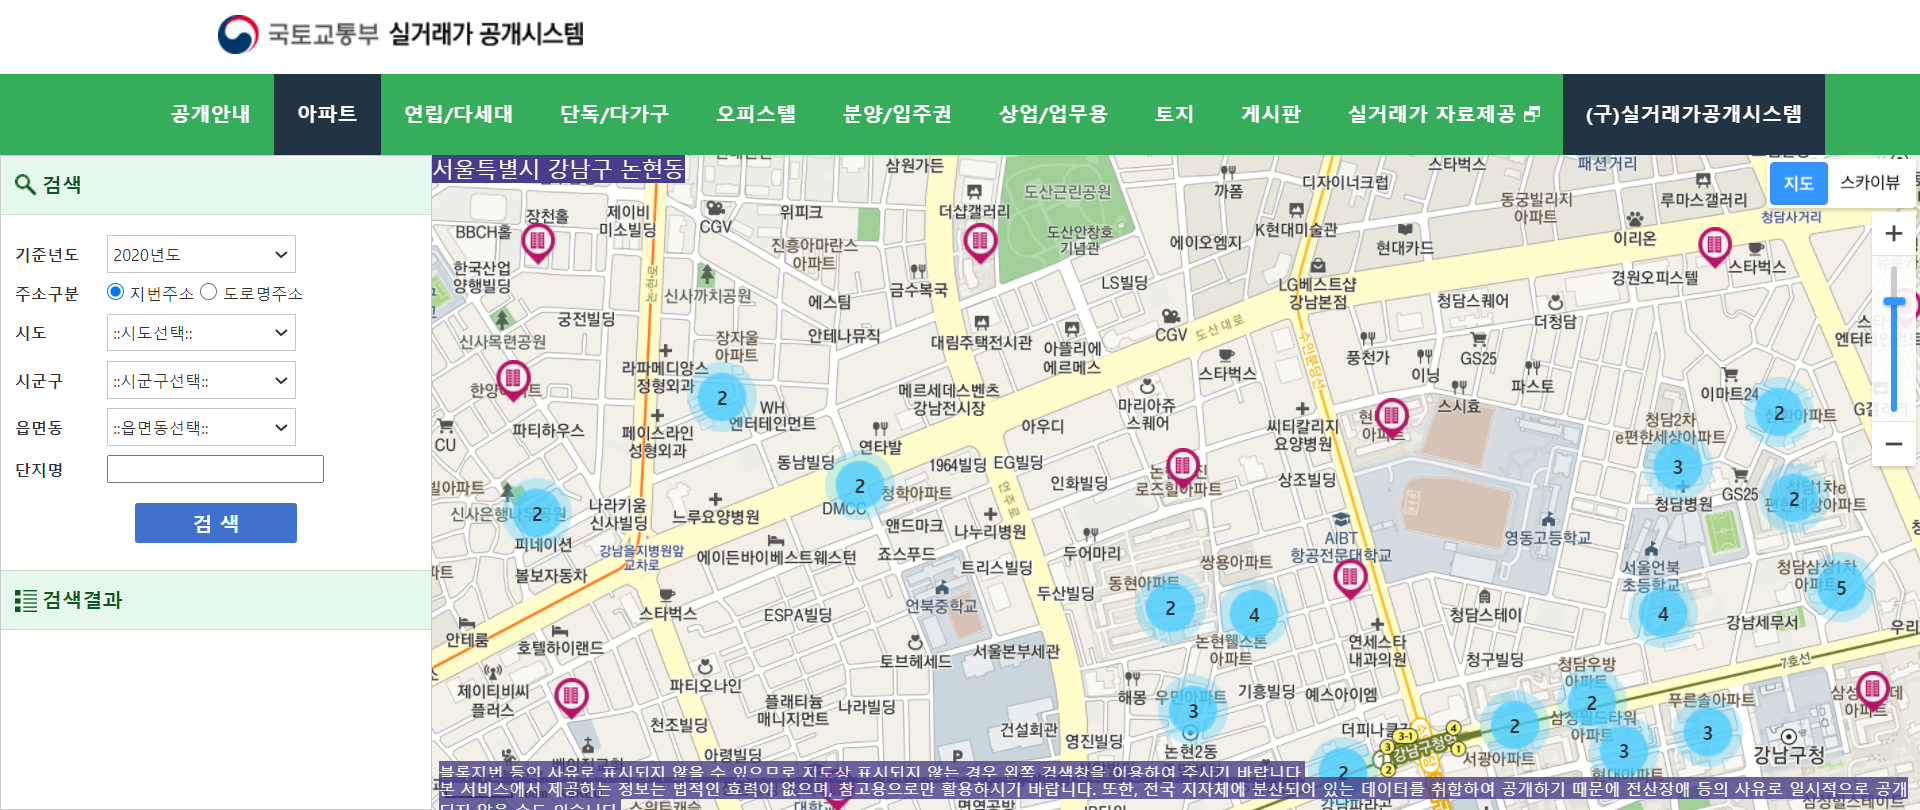The image size is (1920, 810).
Task: Click cluster marker 2 beside 청학아파트
Action: point(859,486)
